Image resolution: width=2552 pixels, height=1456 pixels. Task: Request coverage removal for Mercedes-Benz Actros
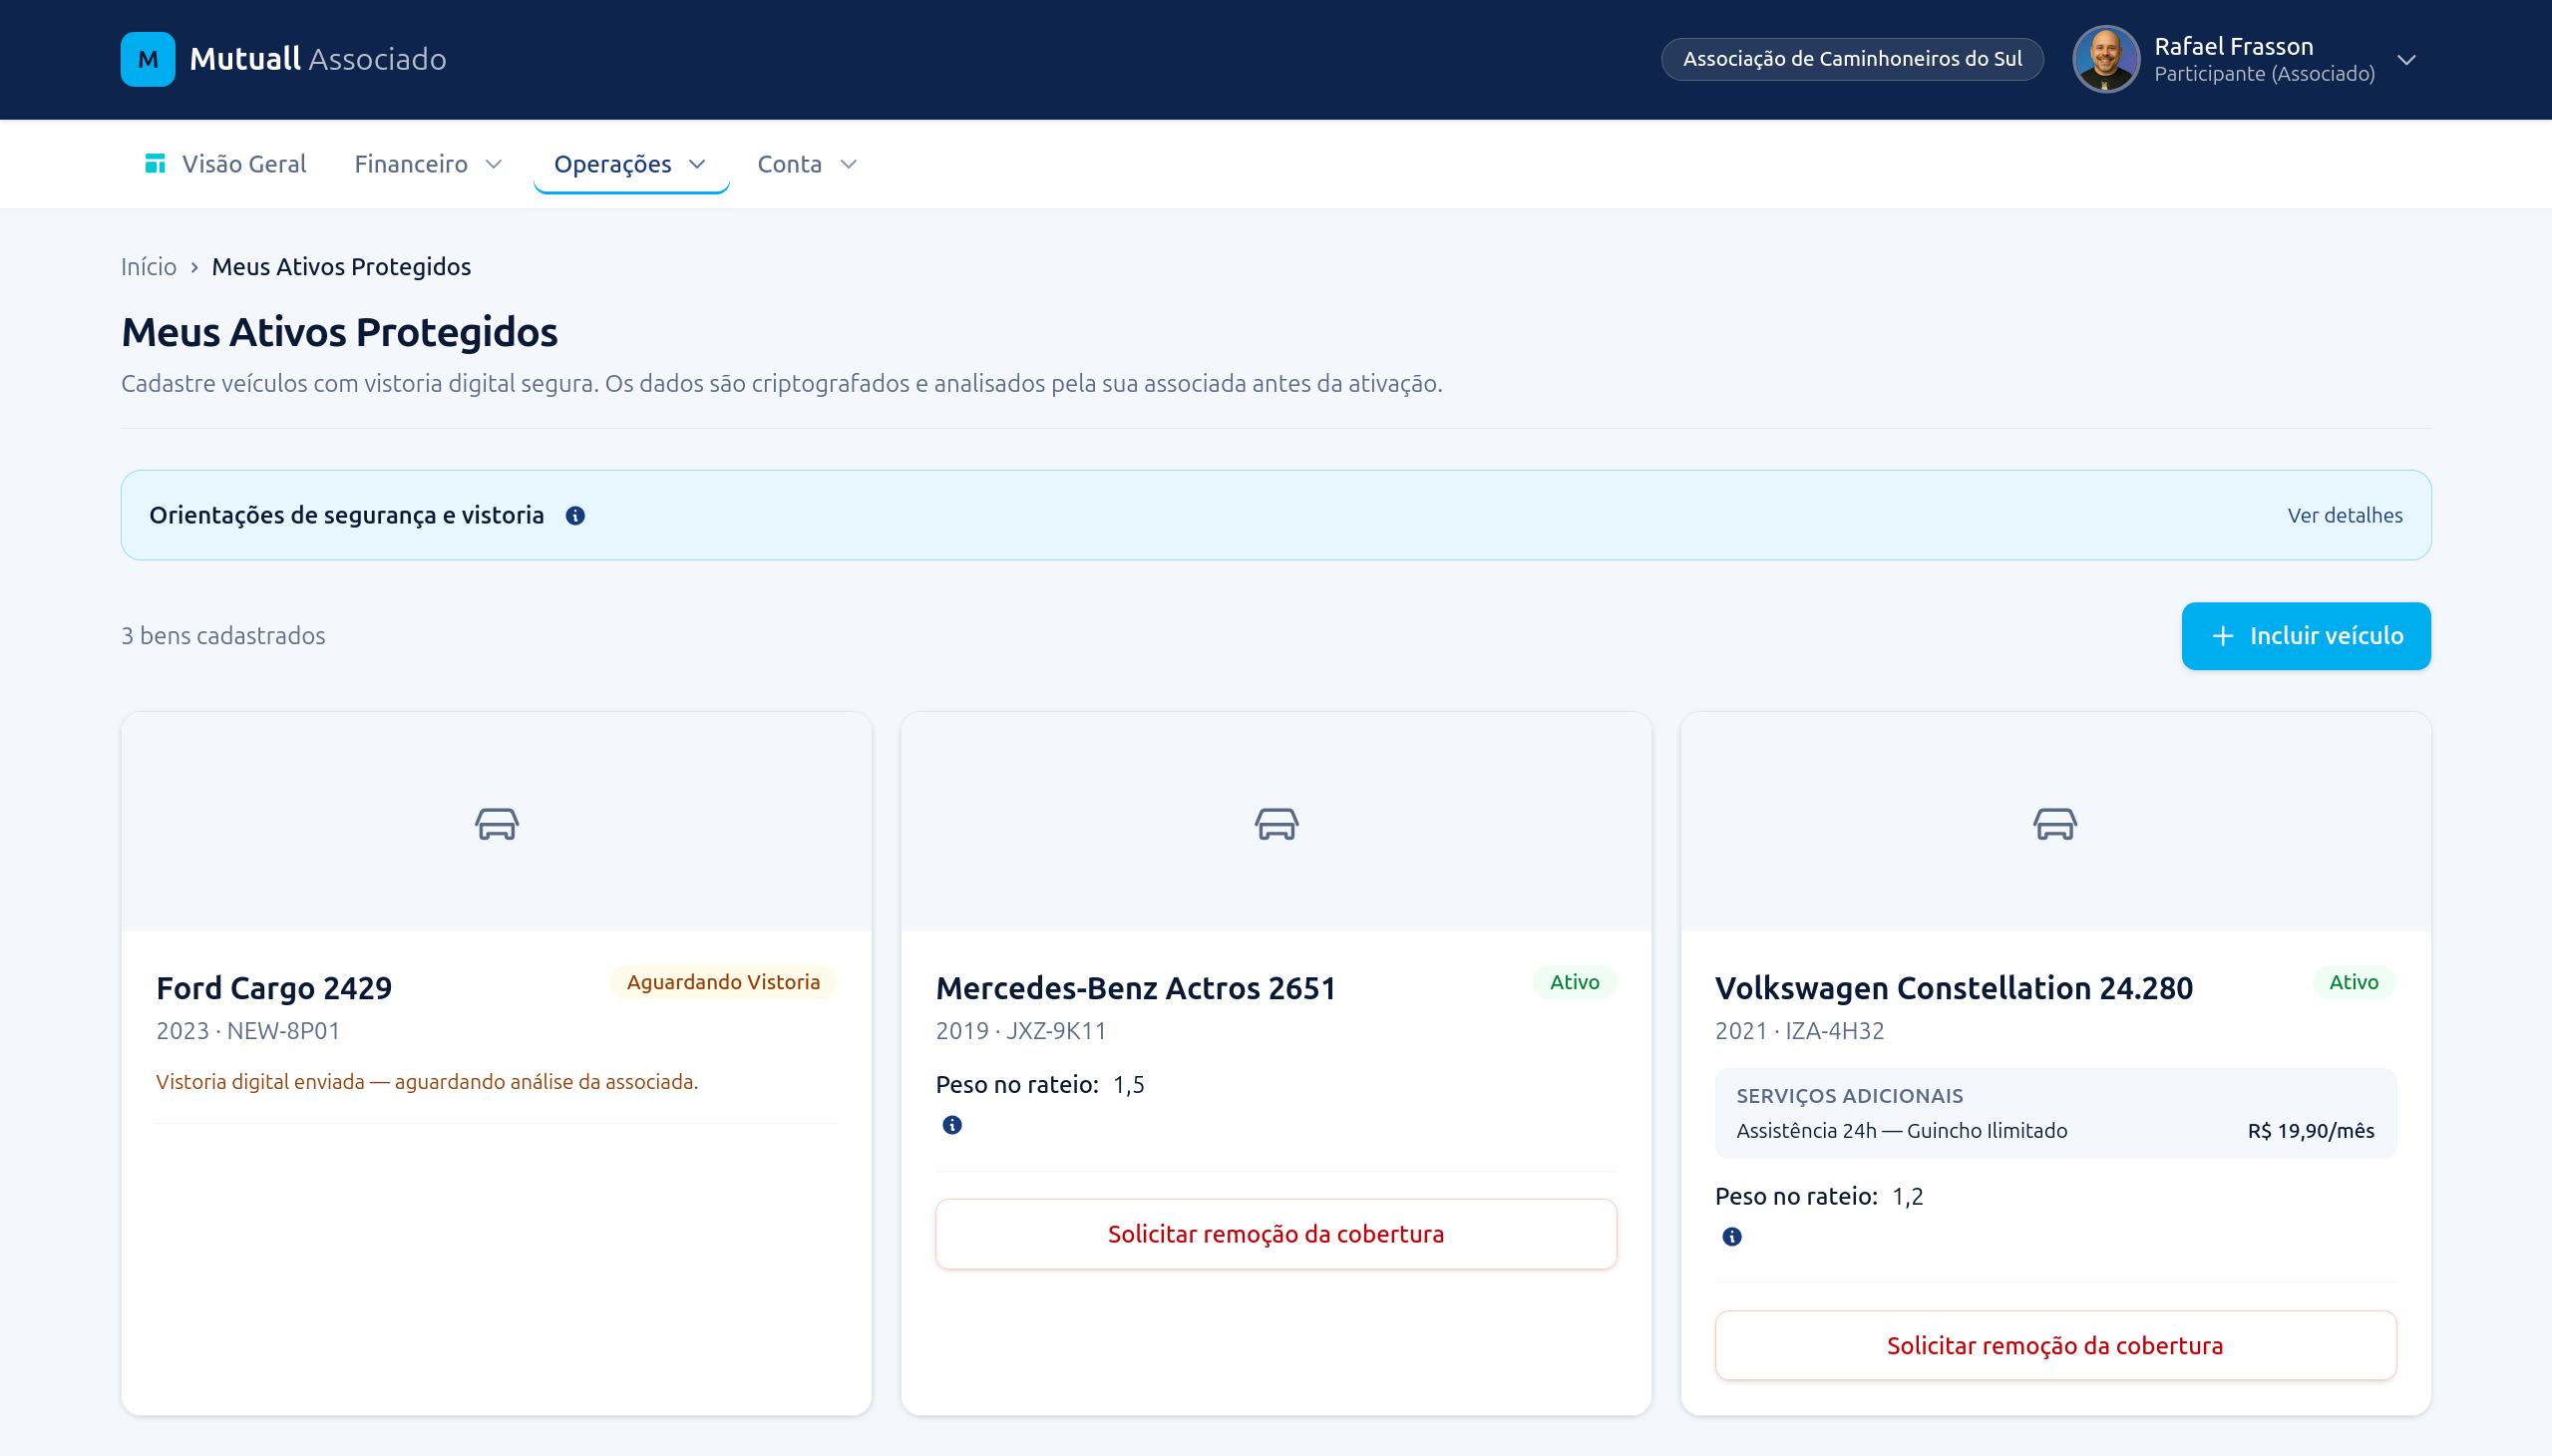1276,1234
